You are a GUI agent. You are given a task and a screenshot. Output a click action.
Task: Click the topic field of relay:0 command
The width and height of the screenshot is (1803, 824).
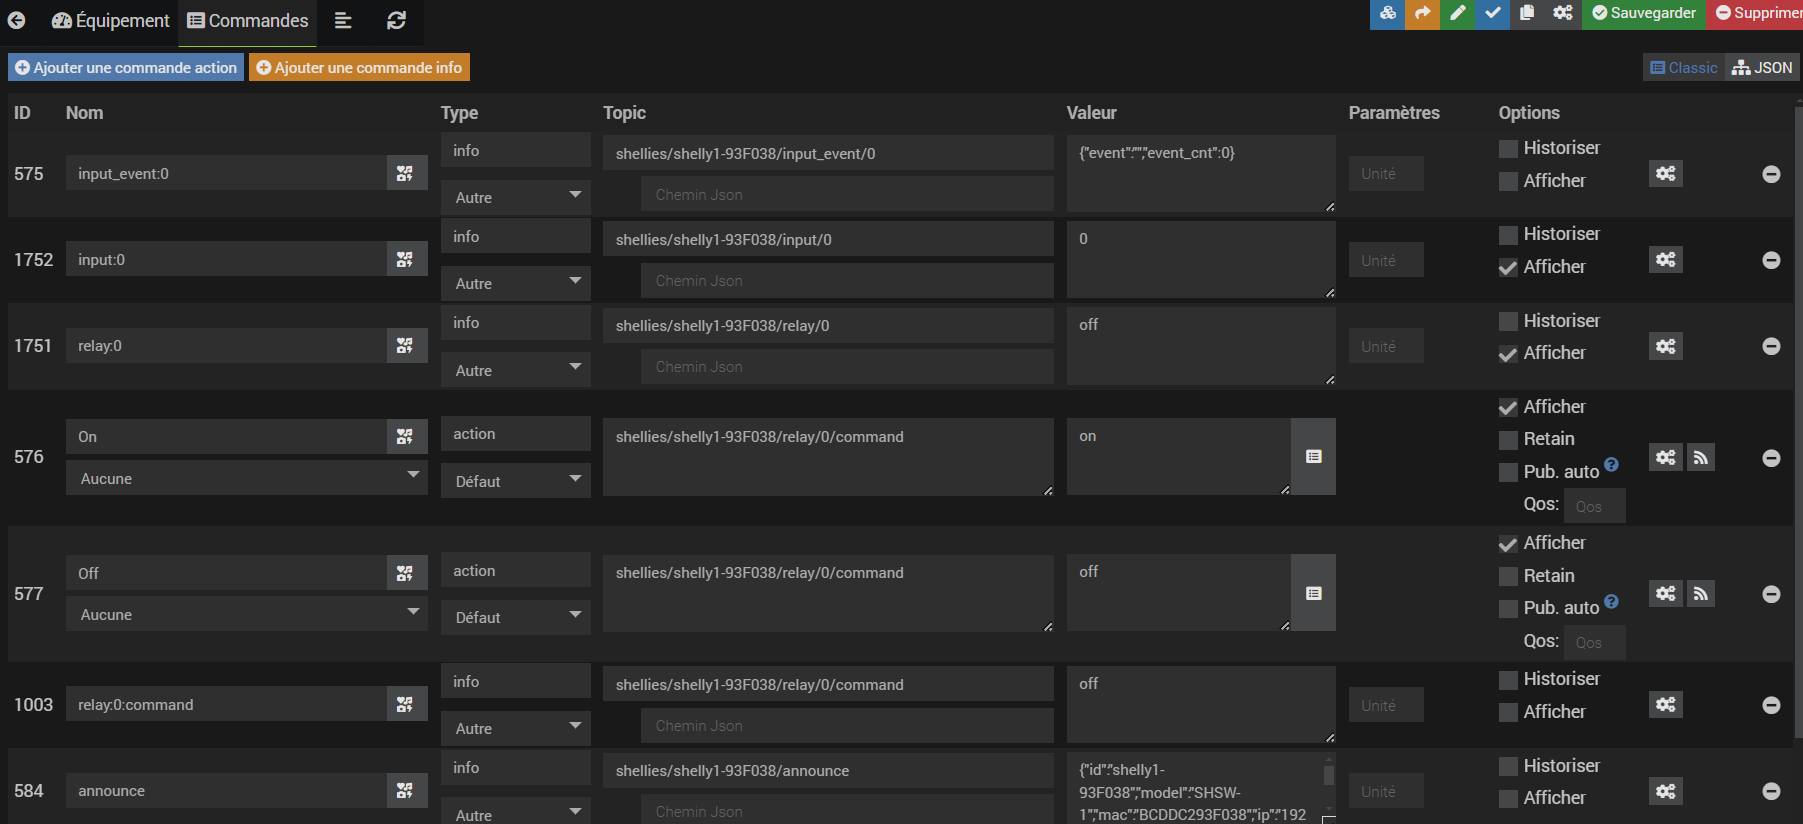click(x=827, y=326)
